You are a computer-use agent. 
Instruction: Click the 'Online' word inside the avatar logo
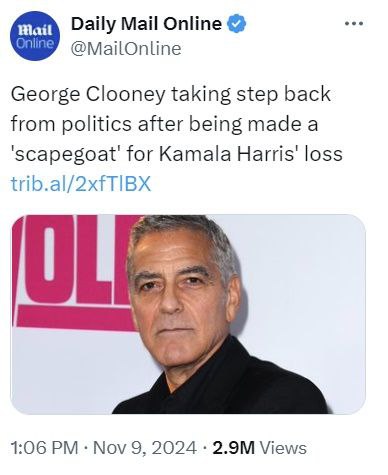click(35, 43)
